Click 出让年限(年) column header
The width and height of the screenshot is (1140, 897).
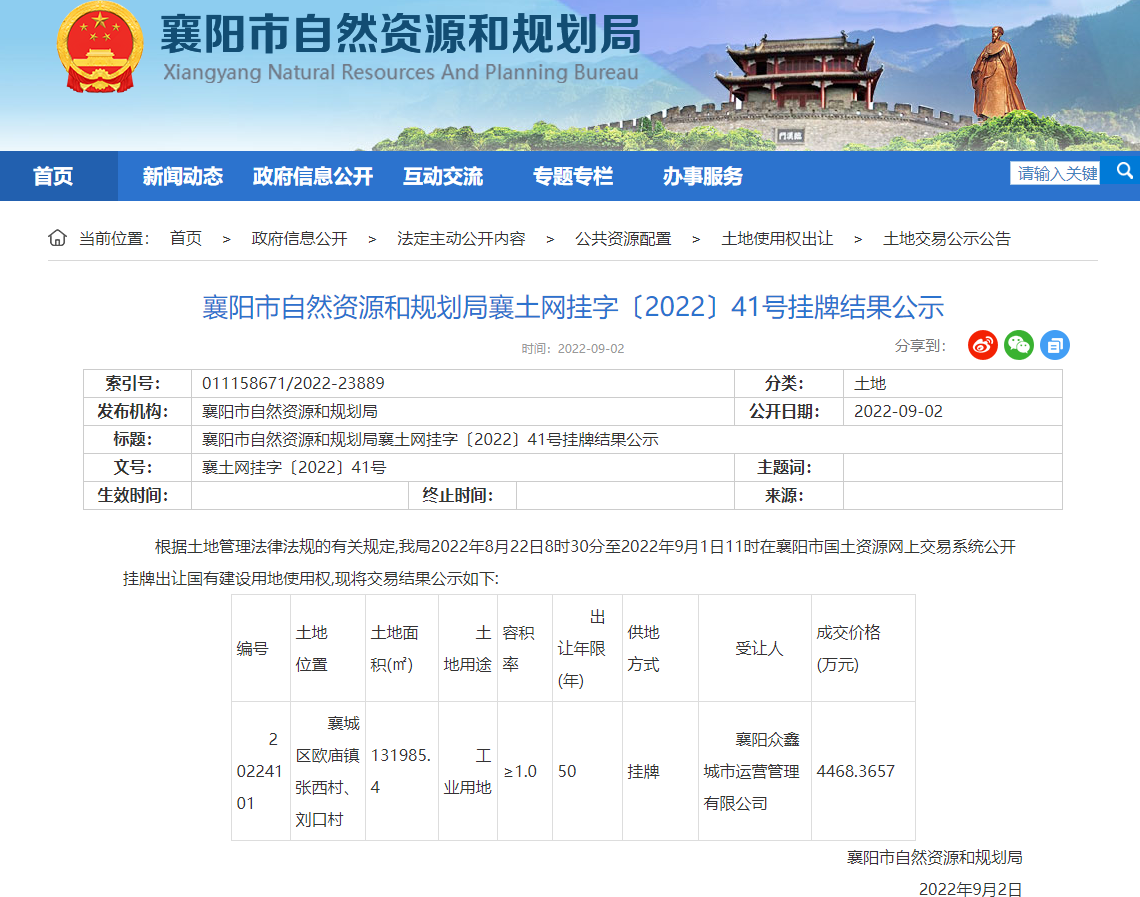[x=587, y=648]
